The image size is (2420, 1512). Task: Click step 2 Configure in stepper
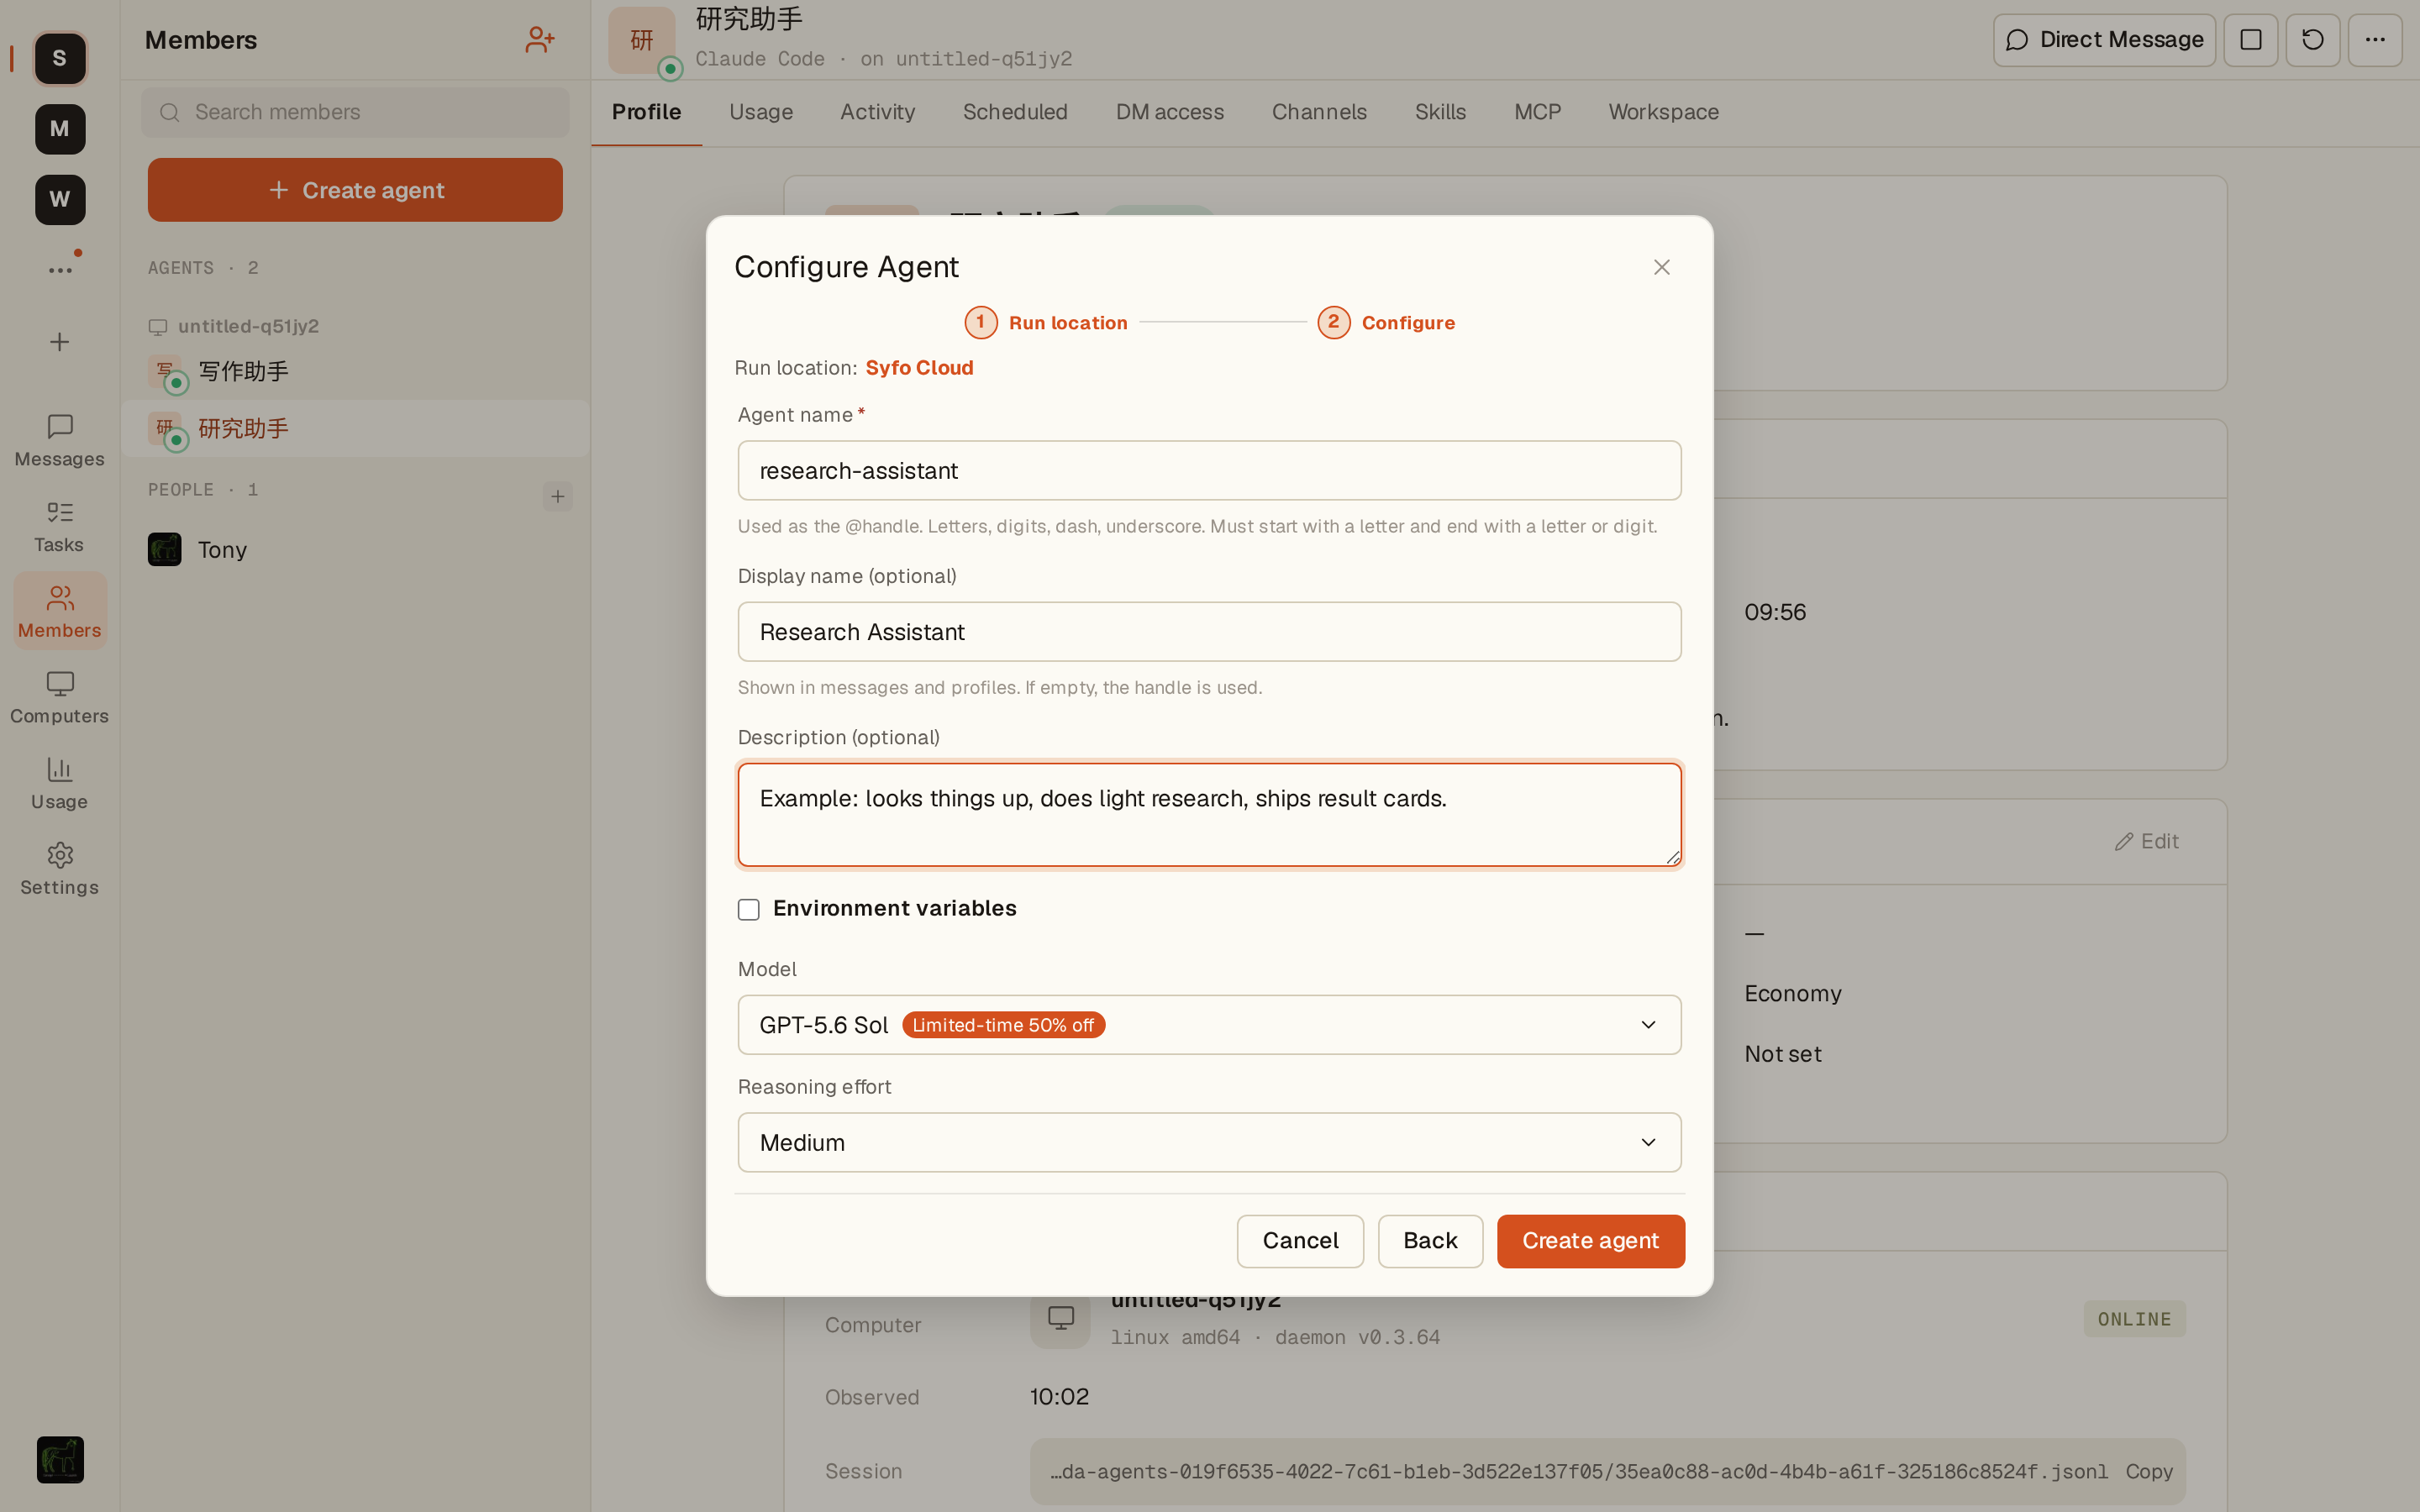[1386, 323]
